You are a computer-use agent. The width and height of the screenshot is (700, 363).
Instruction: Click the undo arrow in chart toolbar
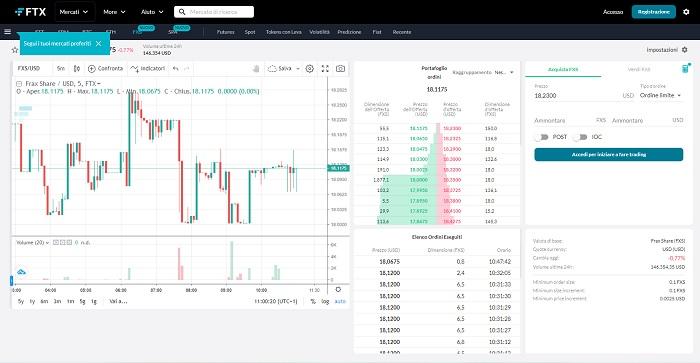pyautogui.click(x=176, y=68)
